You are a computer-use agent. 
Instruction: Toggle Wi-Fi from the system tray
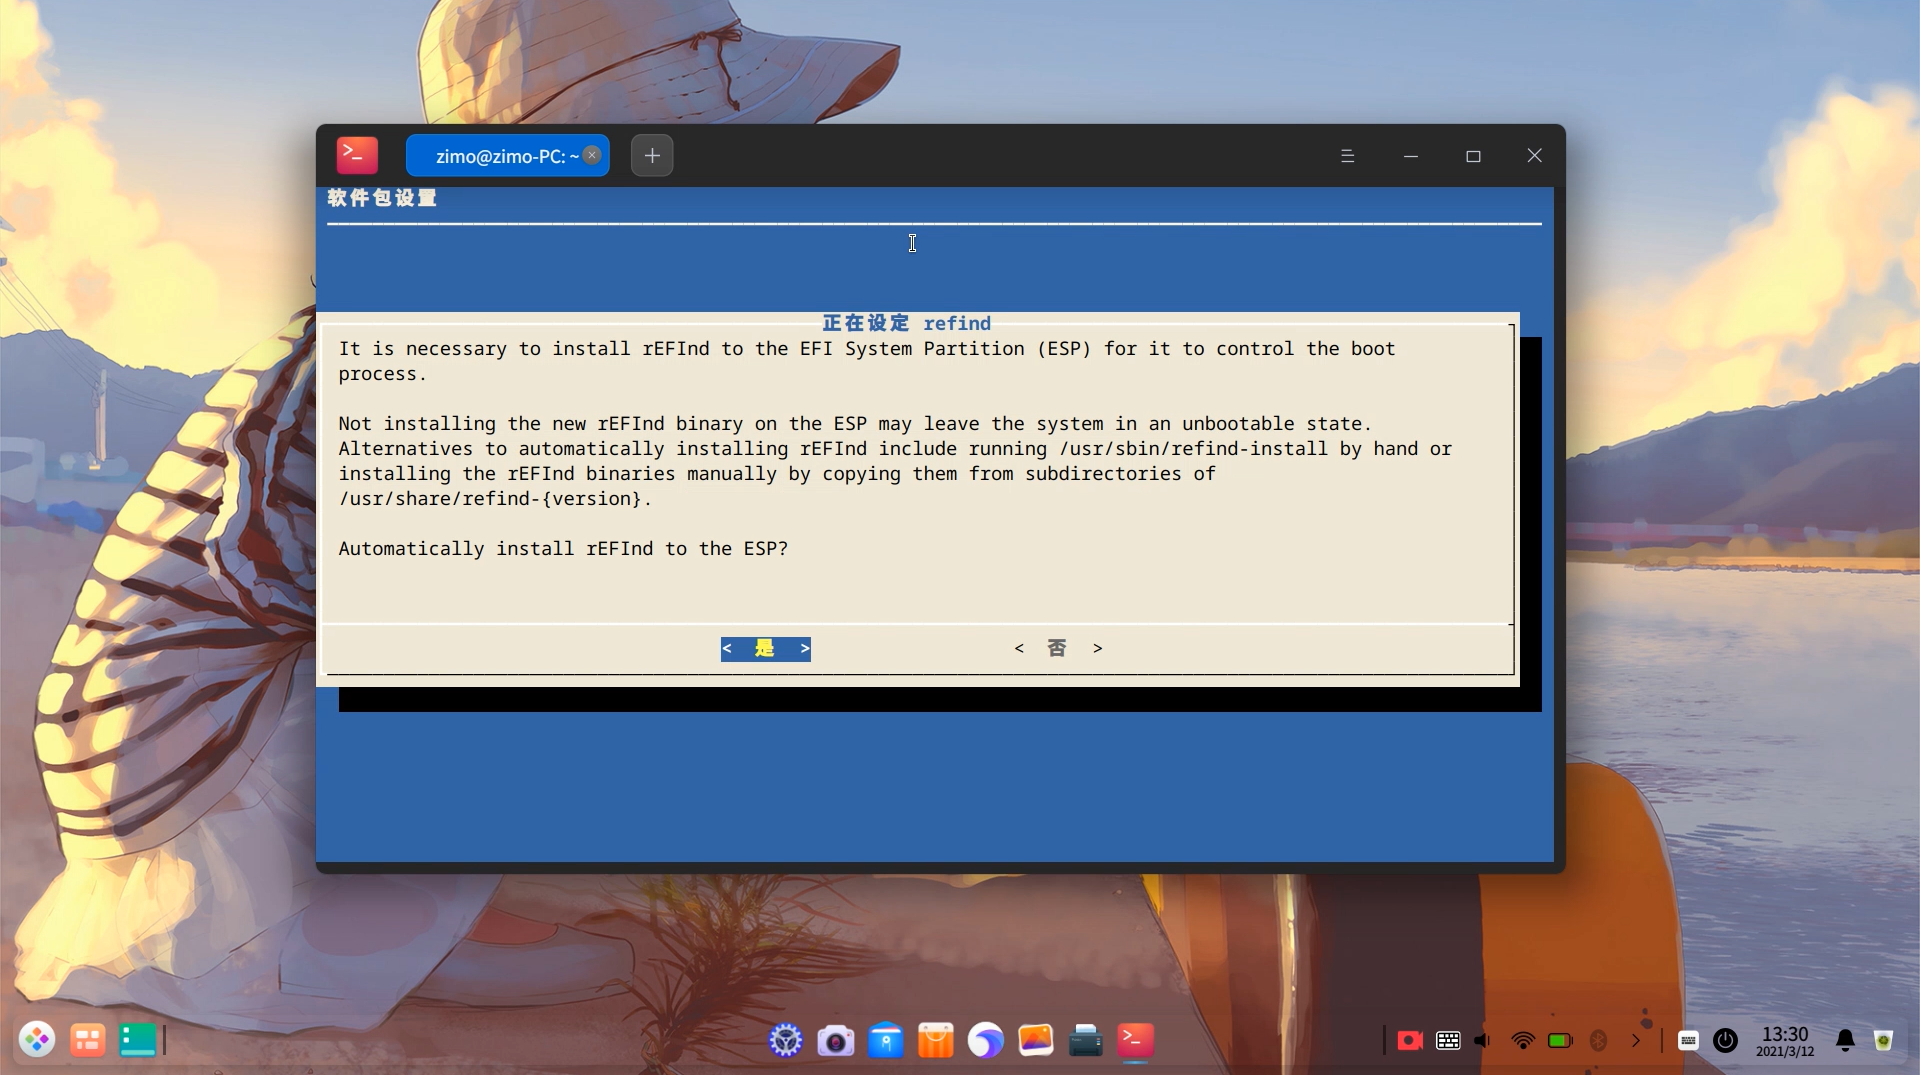[x=1522, y=1040]
